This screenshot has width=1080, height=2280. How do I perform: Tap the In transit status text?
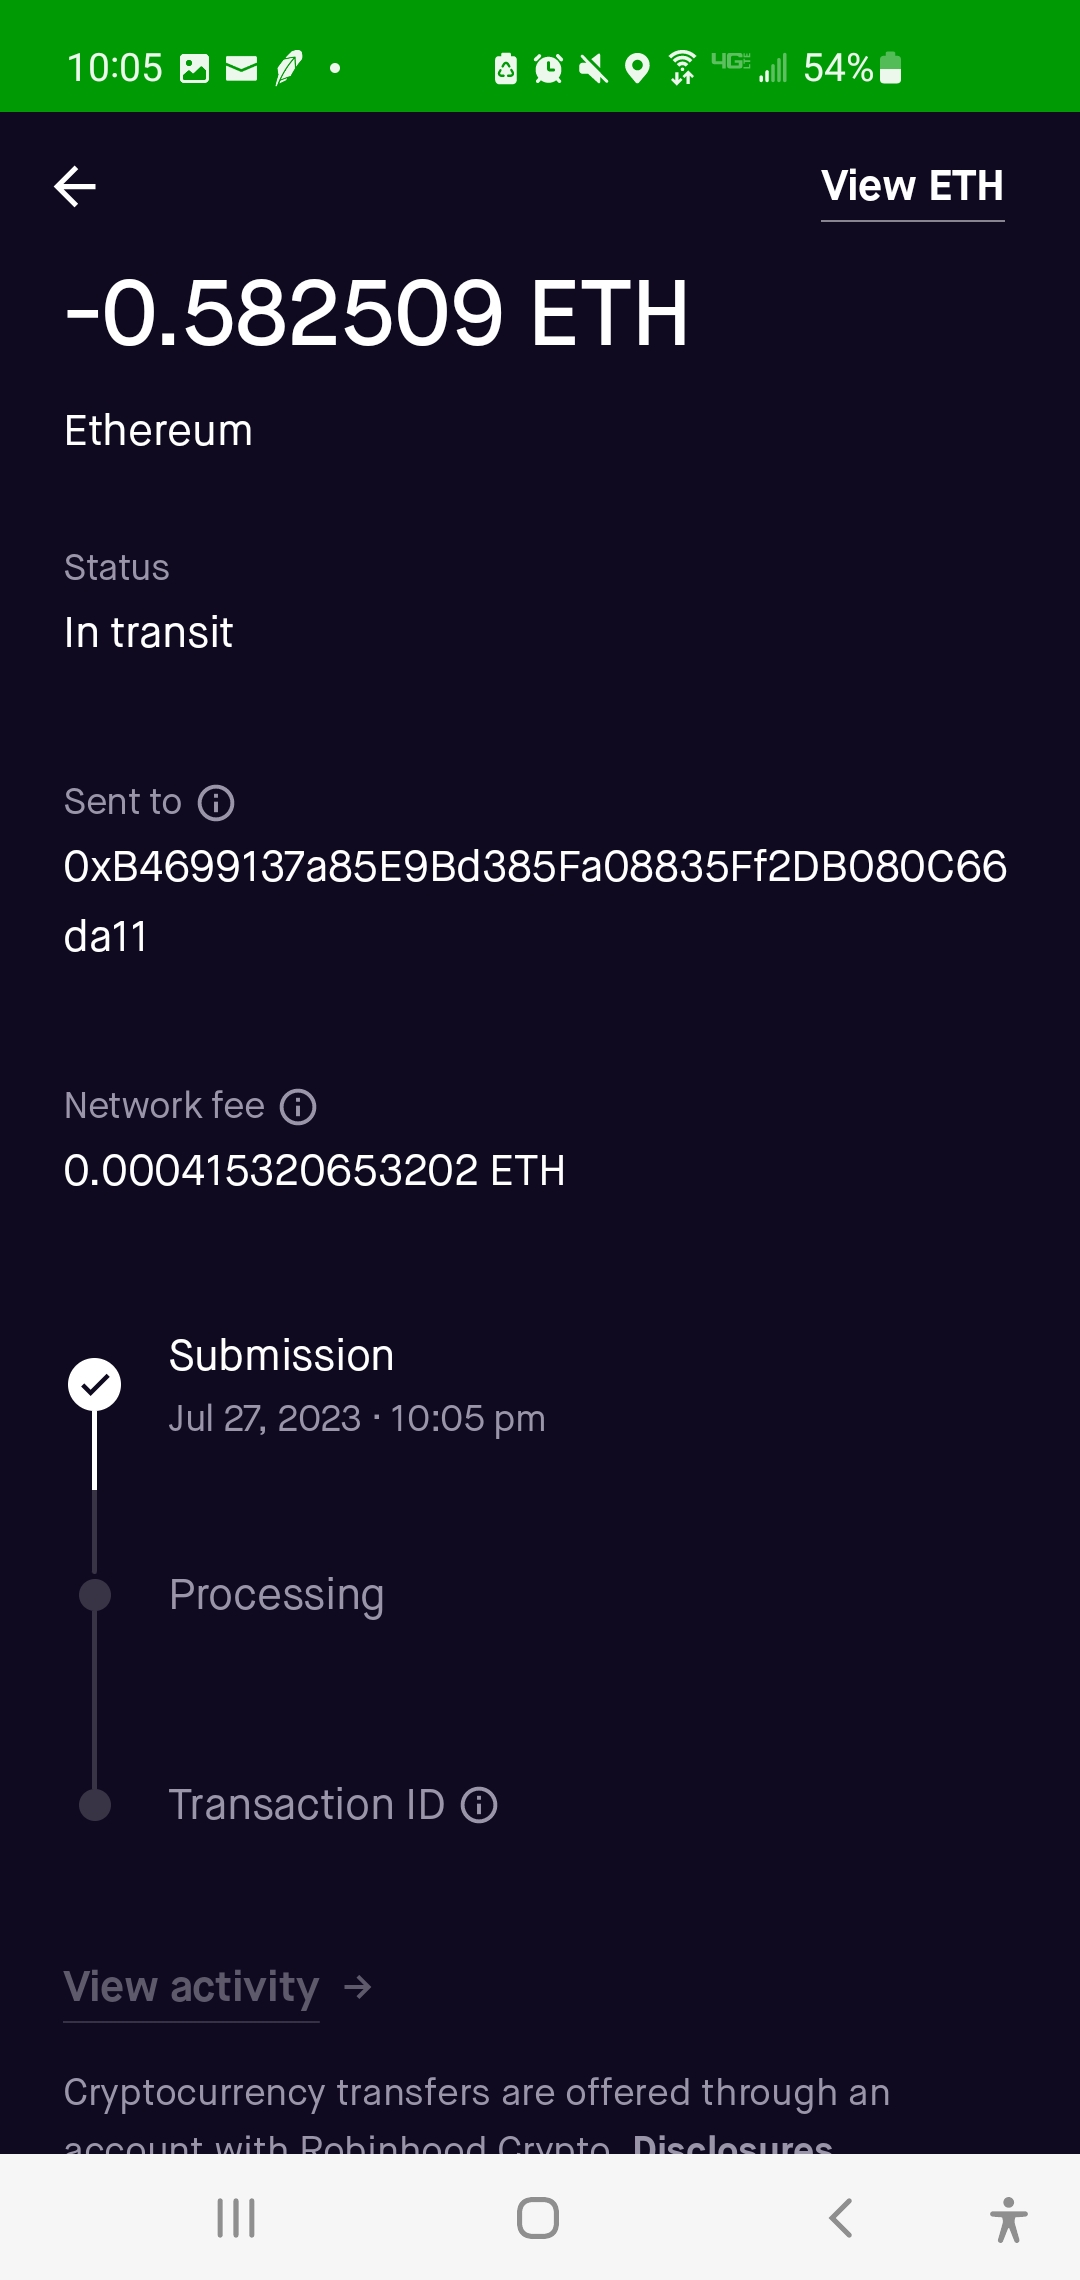pyautogui.click(x=148, y=633)
